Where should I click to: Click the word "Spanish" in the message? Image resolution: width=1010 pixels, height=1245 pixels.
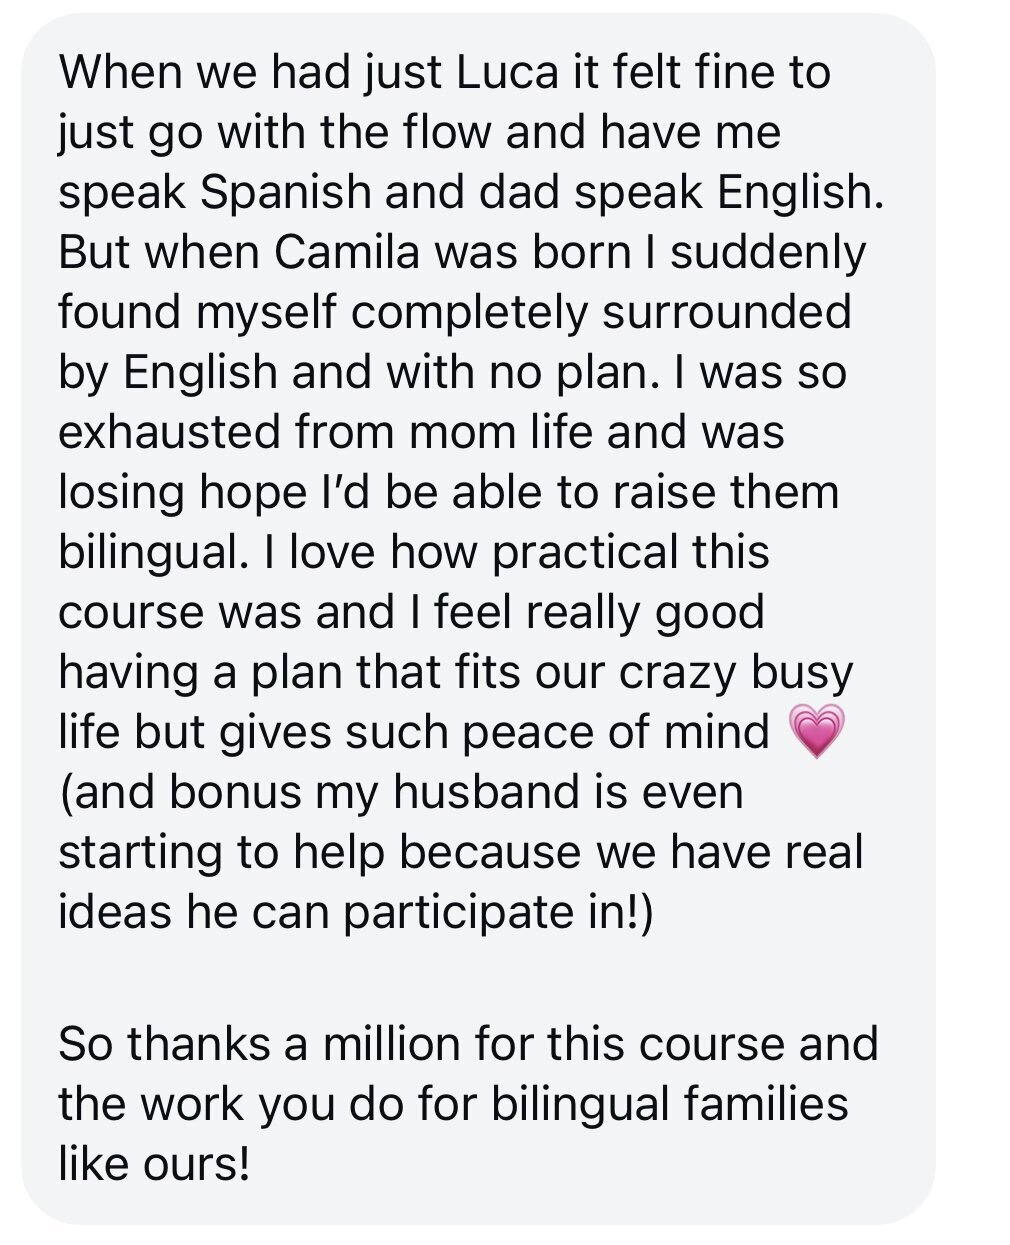point(285,193)
